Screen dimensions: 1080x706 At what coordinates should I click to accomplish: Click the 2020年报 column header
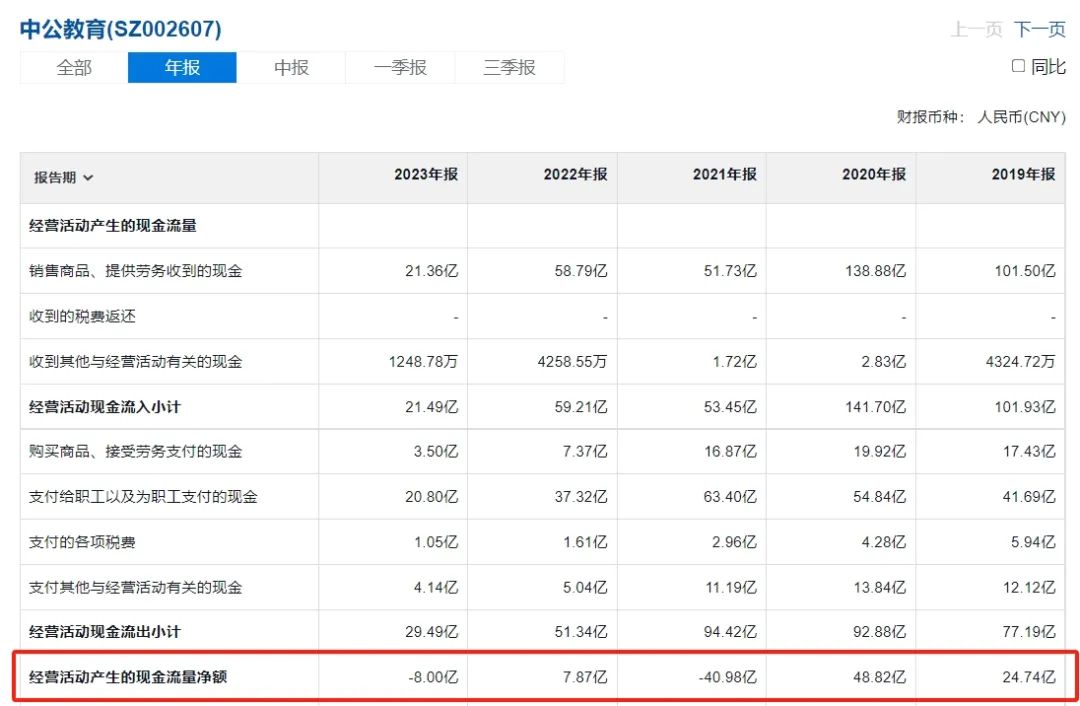pyautogui.click(x=873, y=174)
